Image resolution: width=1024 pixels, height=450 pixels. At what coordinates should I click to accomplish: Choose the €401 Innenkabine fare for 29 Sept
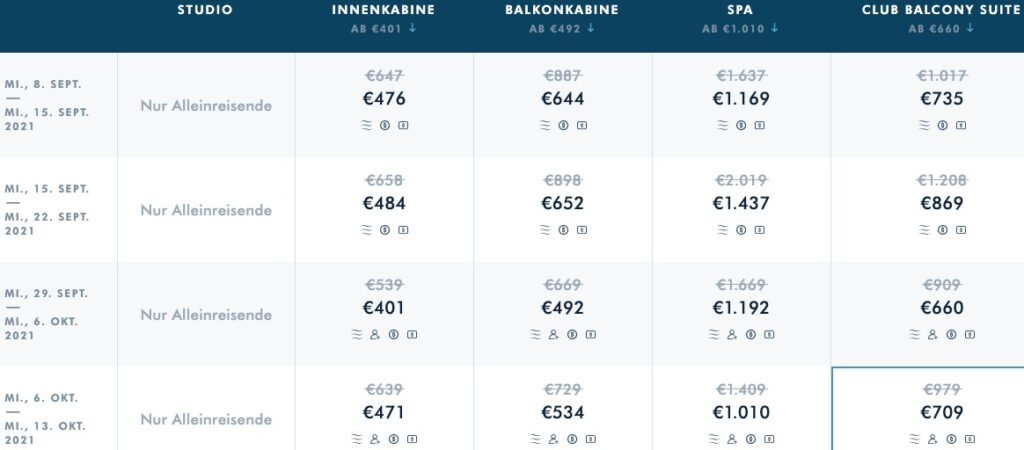click(x=384, y=308)
